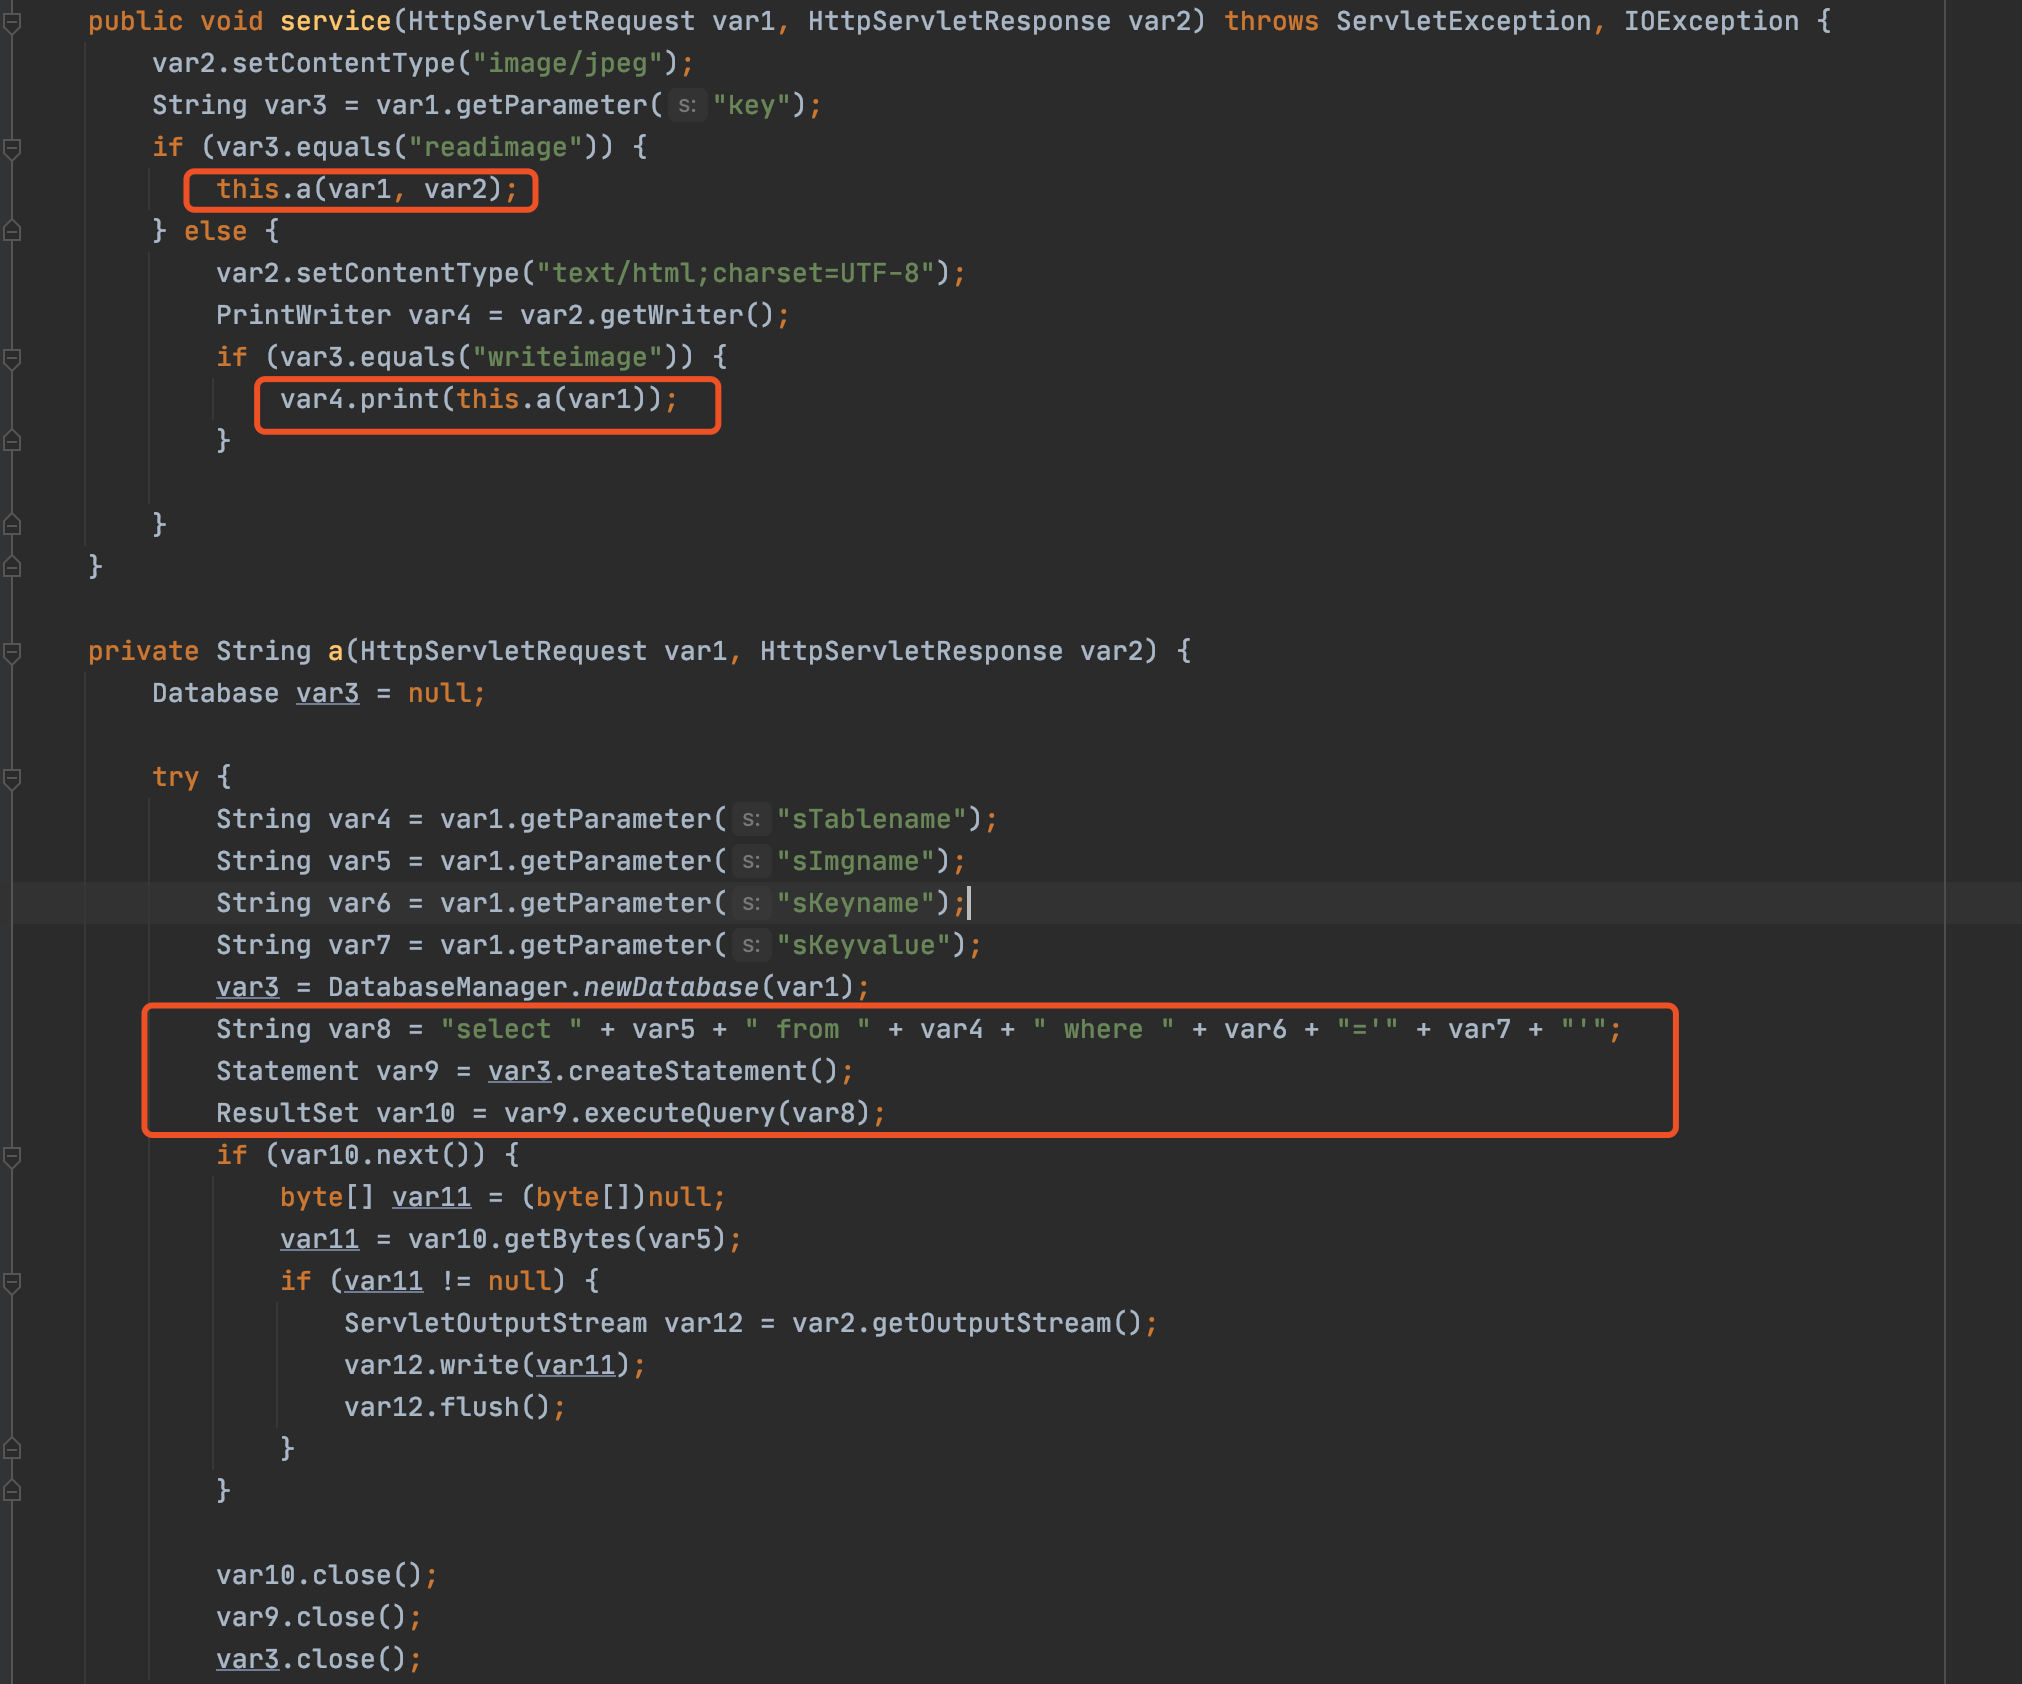Image resolution: width=2022 pixels, height=1684 pixels.
Task: Click the fold icon beside the try block
Action: click(11, 777)
